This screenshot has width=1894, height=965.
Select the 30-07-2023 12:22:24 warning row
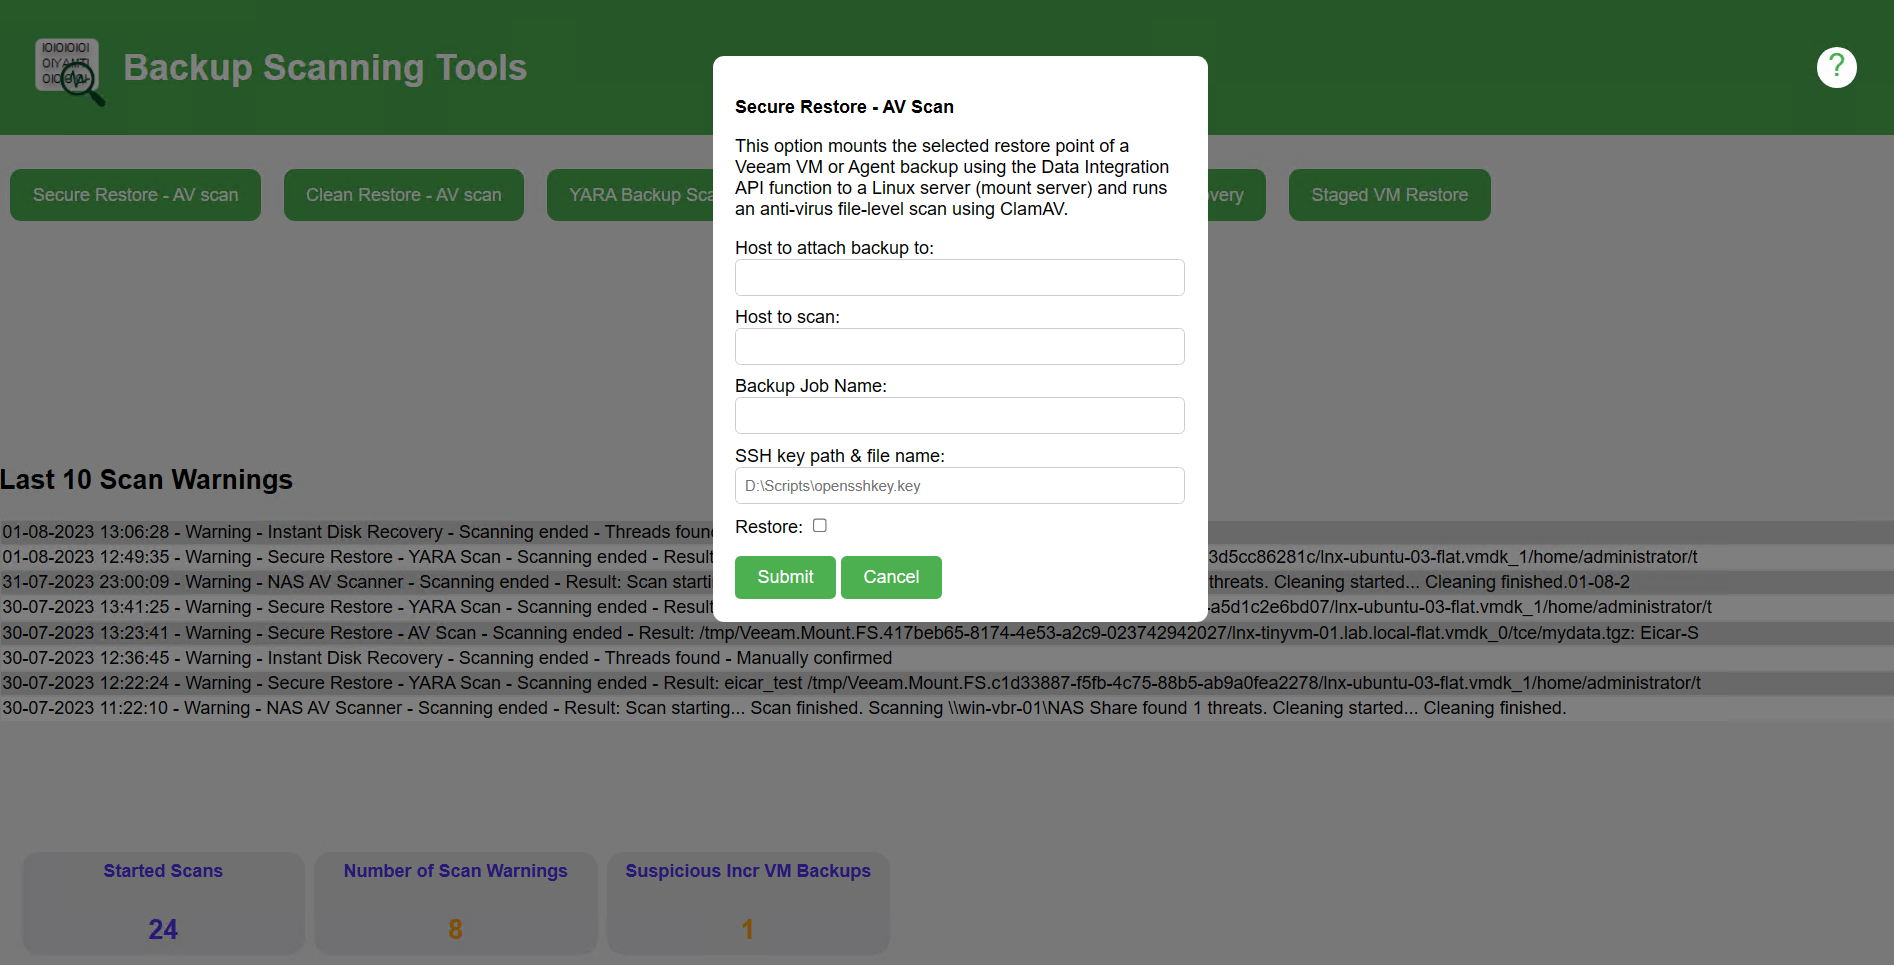point(947,683)
